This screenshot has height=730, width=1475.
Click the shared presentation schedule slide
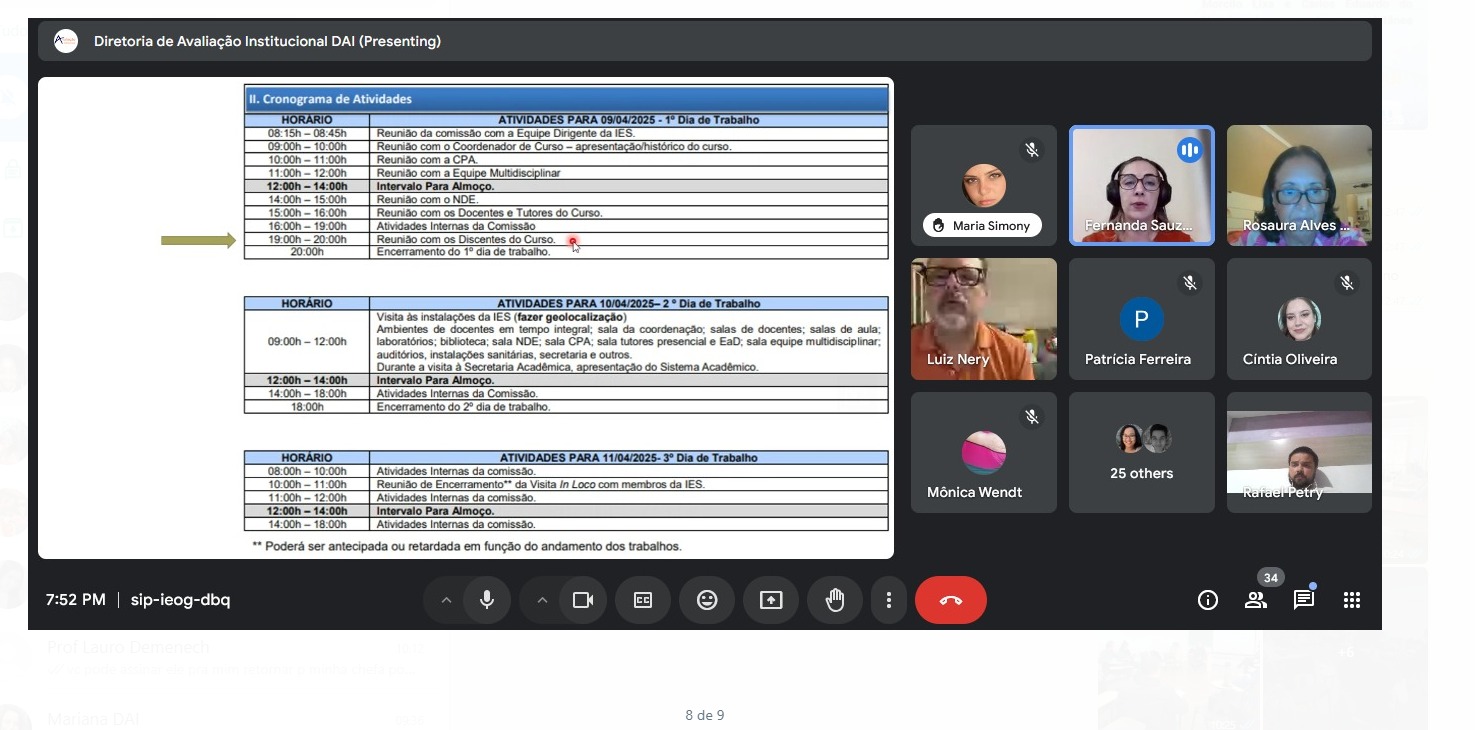(465, 318)
